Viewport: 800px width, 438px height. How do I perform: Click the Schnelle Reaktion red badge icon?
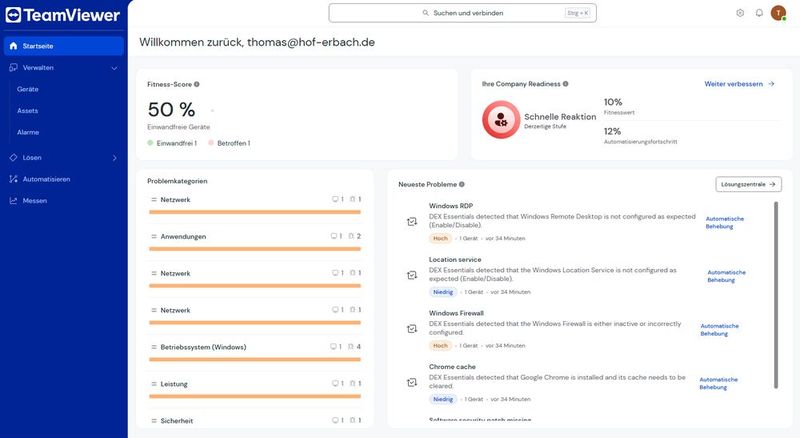coord(501,119)
